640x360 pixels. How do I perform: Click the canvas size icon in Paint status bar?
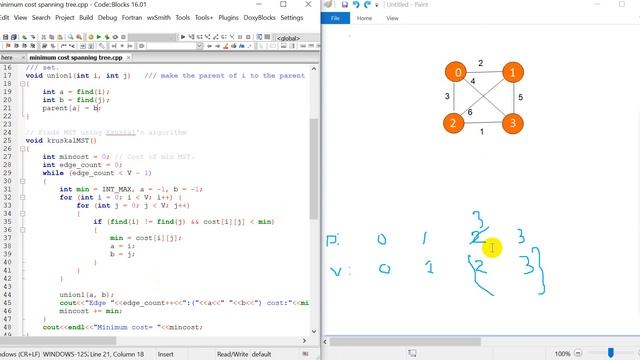click(x=412, y=353)
